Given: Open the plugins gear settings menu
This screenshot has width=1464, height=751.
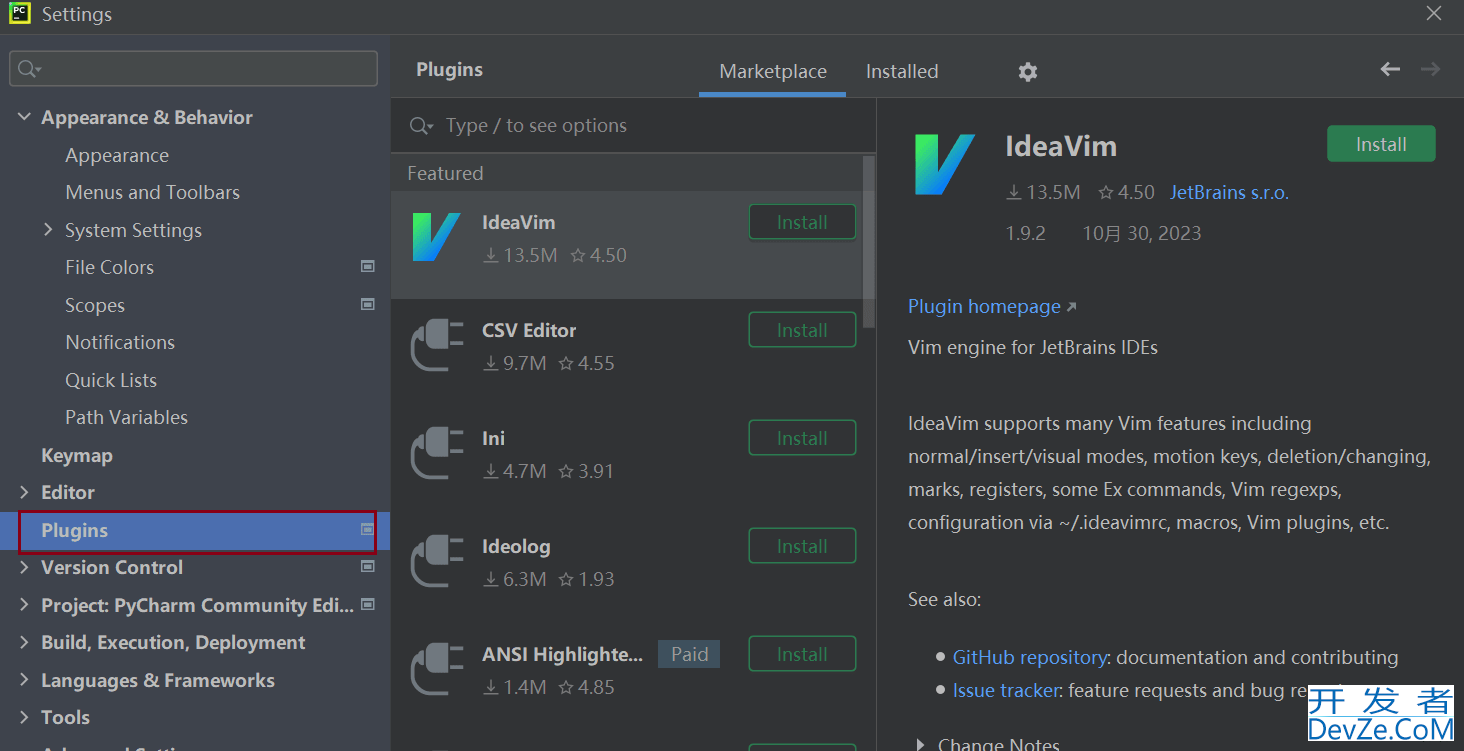Looking at the screenshot, I should (1028, 72).
